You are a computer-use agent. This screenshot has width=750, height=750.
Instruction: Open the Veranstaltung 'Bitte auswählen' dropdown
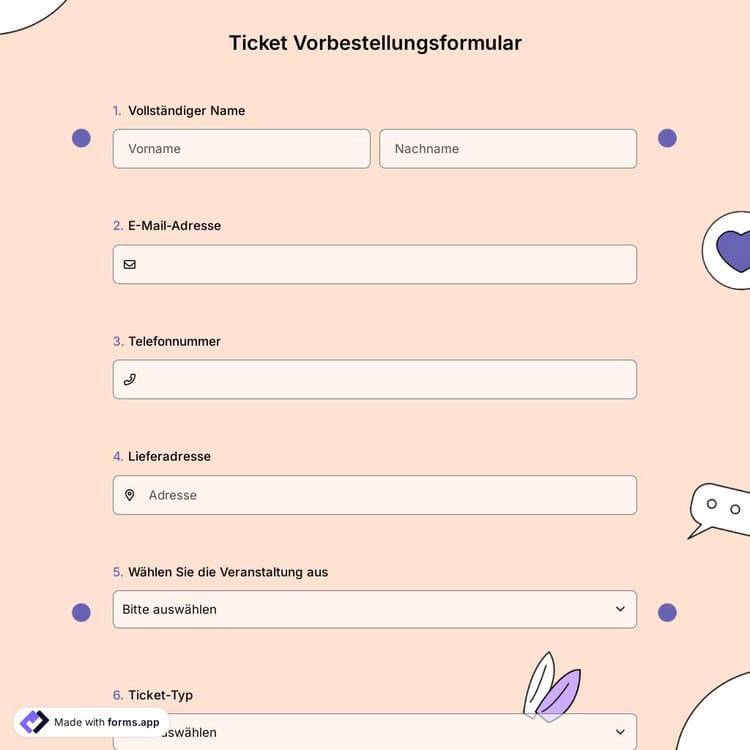click(x=360, y=609)
